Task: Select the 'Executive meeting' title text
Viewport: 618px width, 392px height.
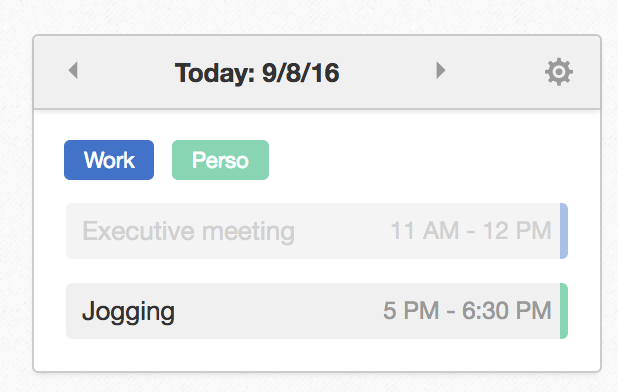Action: (x=188, y=231)
